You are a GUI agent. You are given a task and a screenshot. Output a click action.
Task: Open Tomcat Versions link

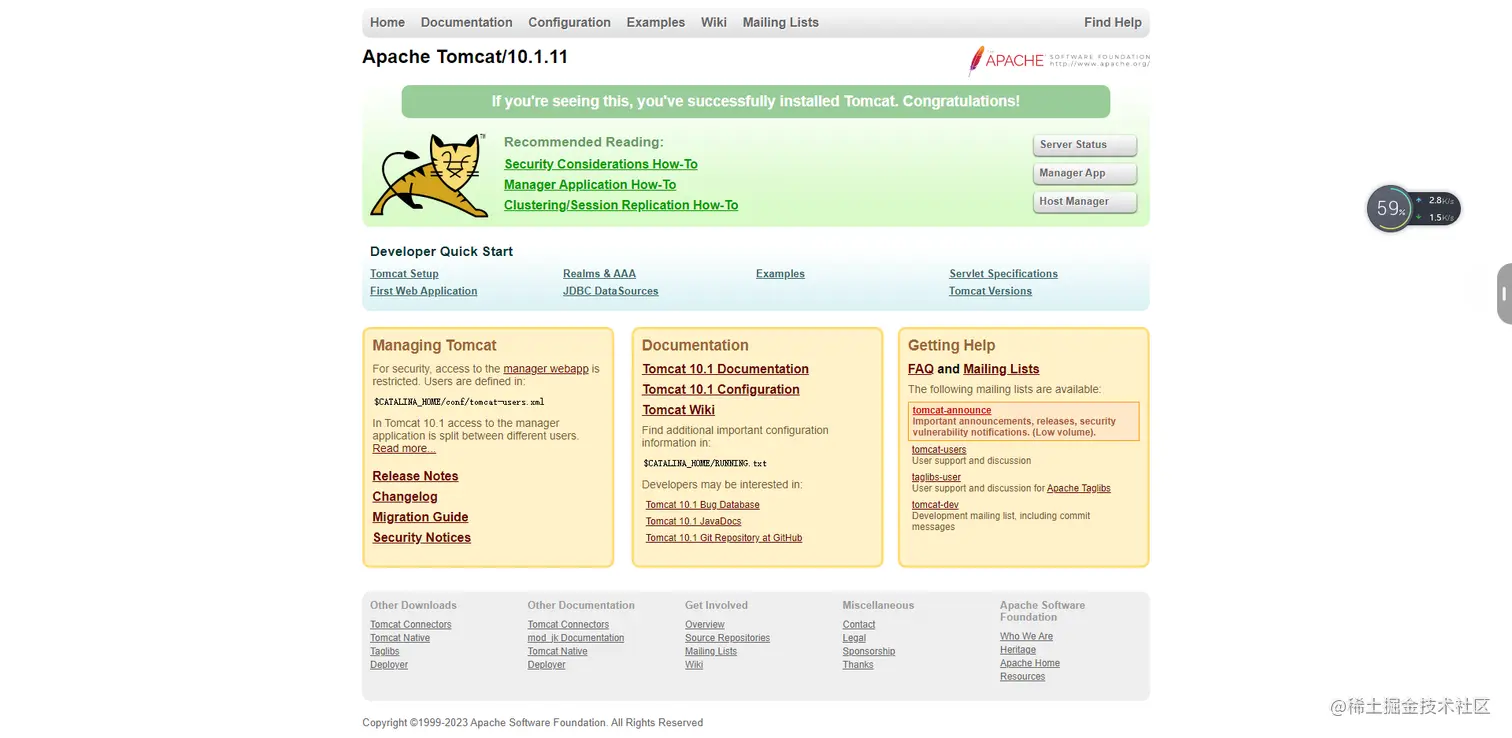click(990, 291)
